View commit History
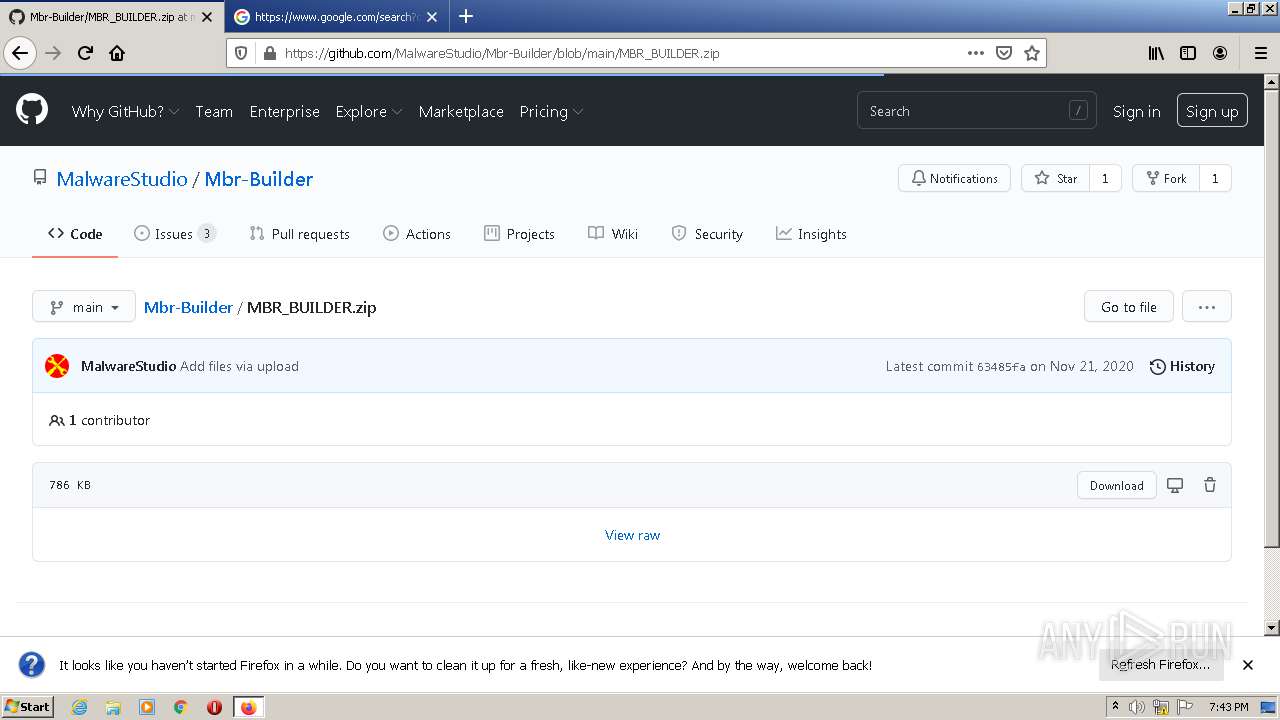1280x720 pixels. pyautogui.click(x=1182, y=366)
